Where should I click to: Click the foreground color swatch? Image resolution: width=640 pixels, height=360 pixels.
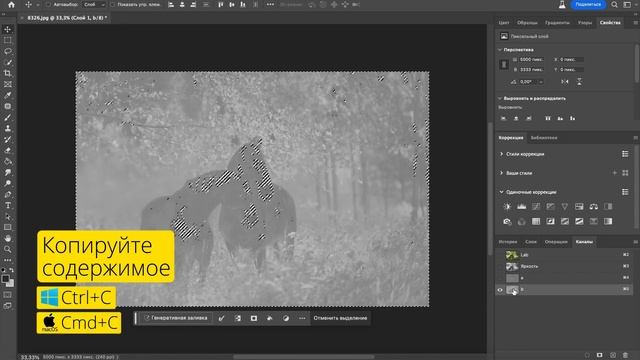5,280
